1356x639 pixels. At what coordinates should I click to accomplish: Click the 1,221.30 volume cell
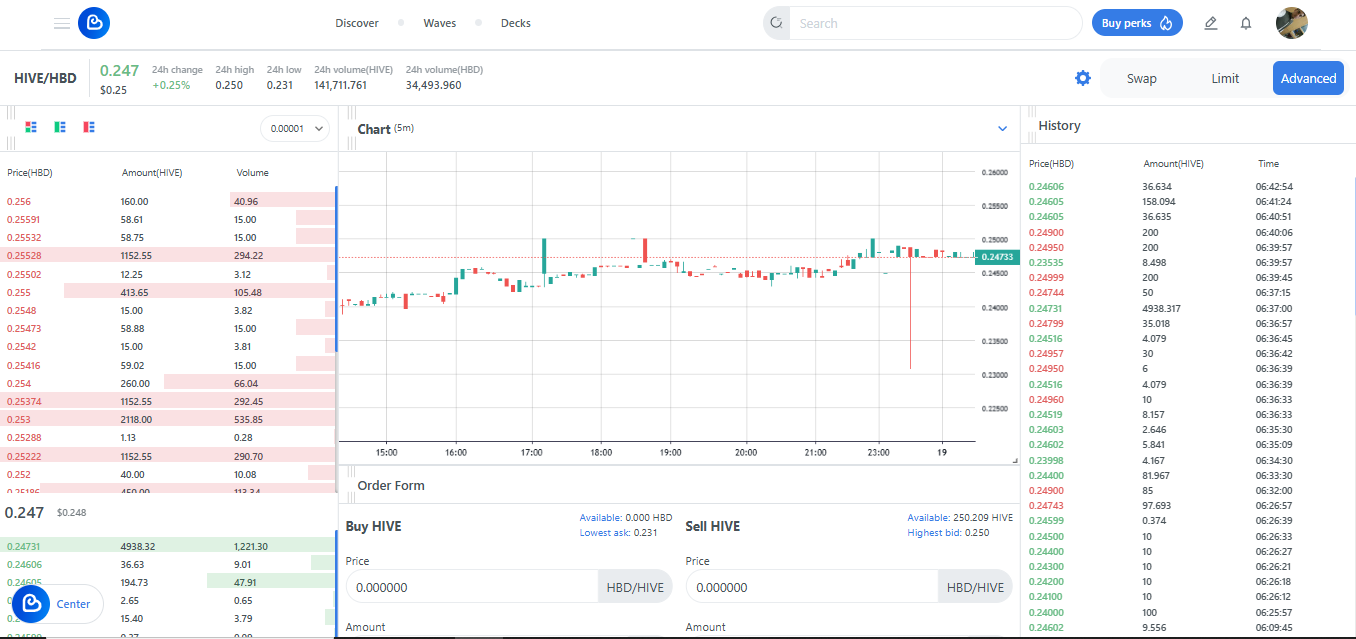coord(253,547)
